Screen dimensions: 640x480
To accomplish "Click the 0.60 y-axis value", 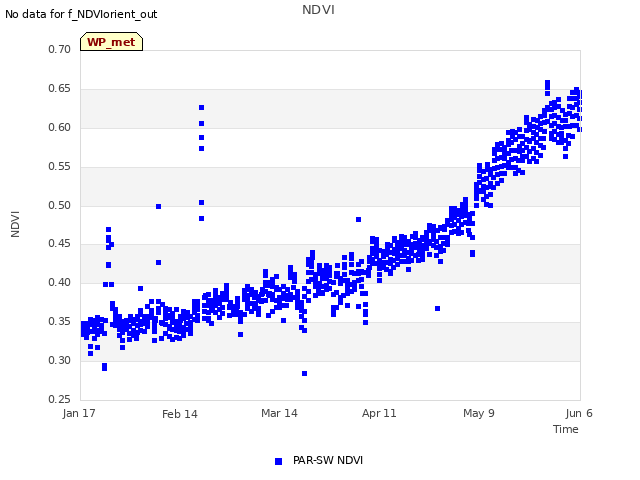I will 59,127.
